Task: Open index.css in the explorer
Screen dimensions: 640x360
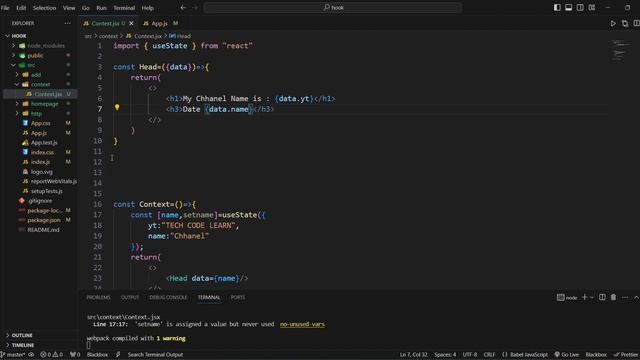Action: [42, 152]
